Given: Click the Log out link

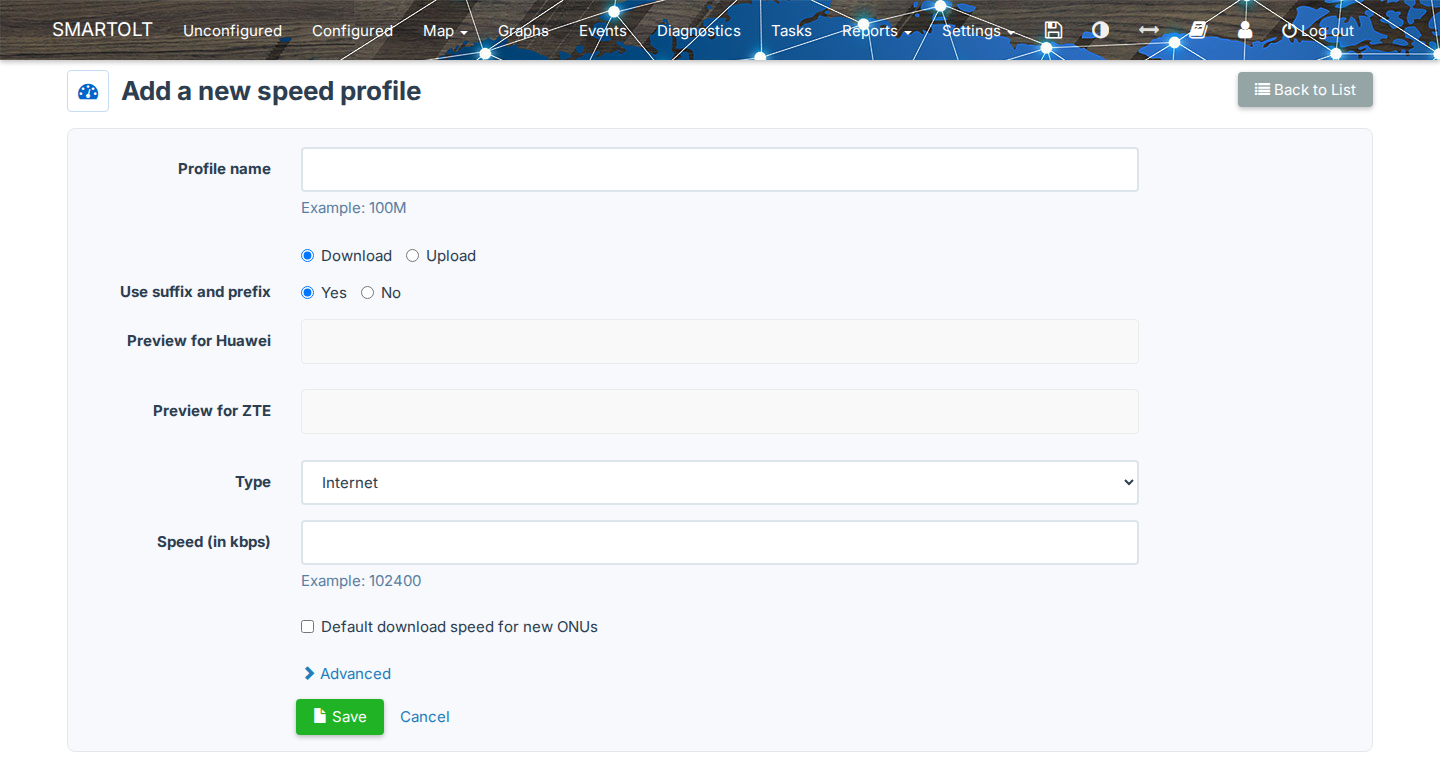Looking at the screenshot, I should click(1318, 31).
